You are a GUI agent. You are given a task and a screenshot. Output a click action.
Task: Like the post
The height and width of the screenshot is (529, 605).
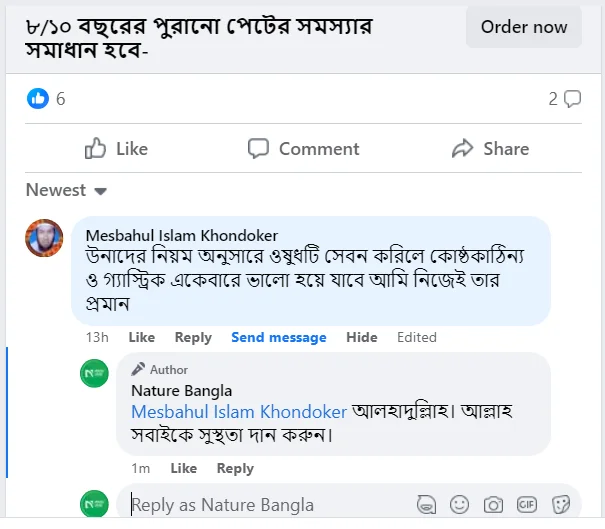(117, 149)
